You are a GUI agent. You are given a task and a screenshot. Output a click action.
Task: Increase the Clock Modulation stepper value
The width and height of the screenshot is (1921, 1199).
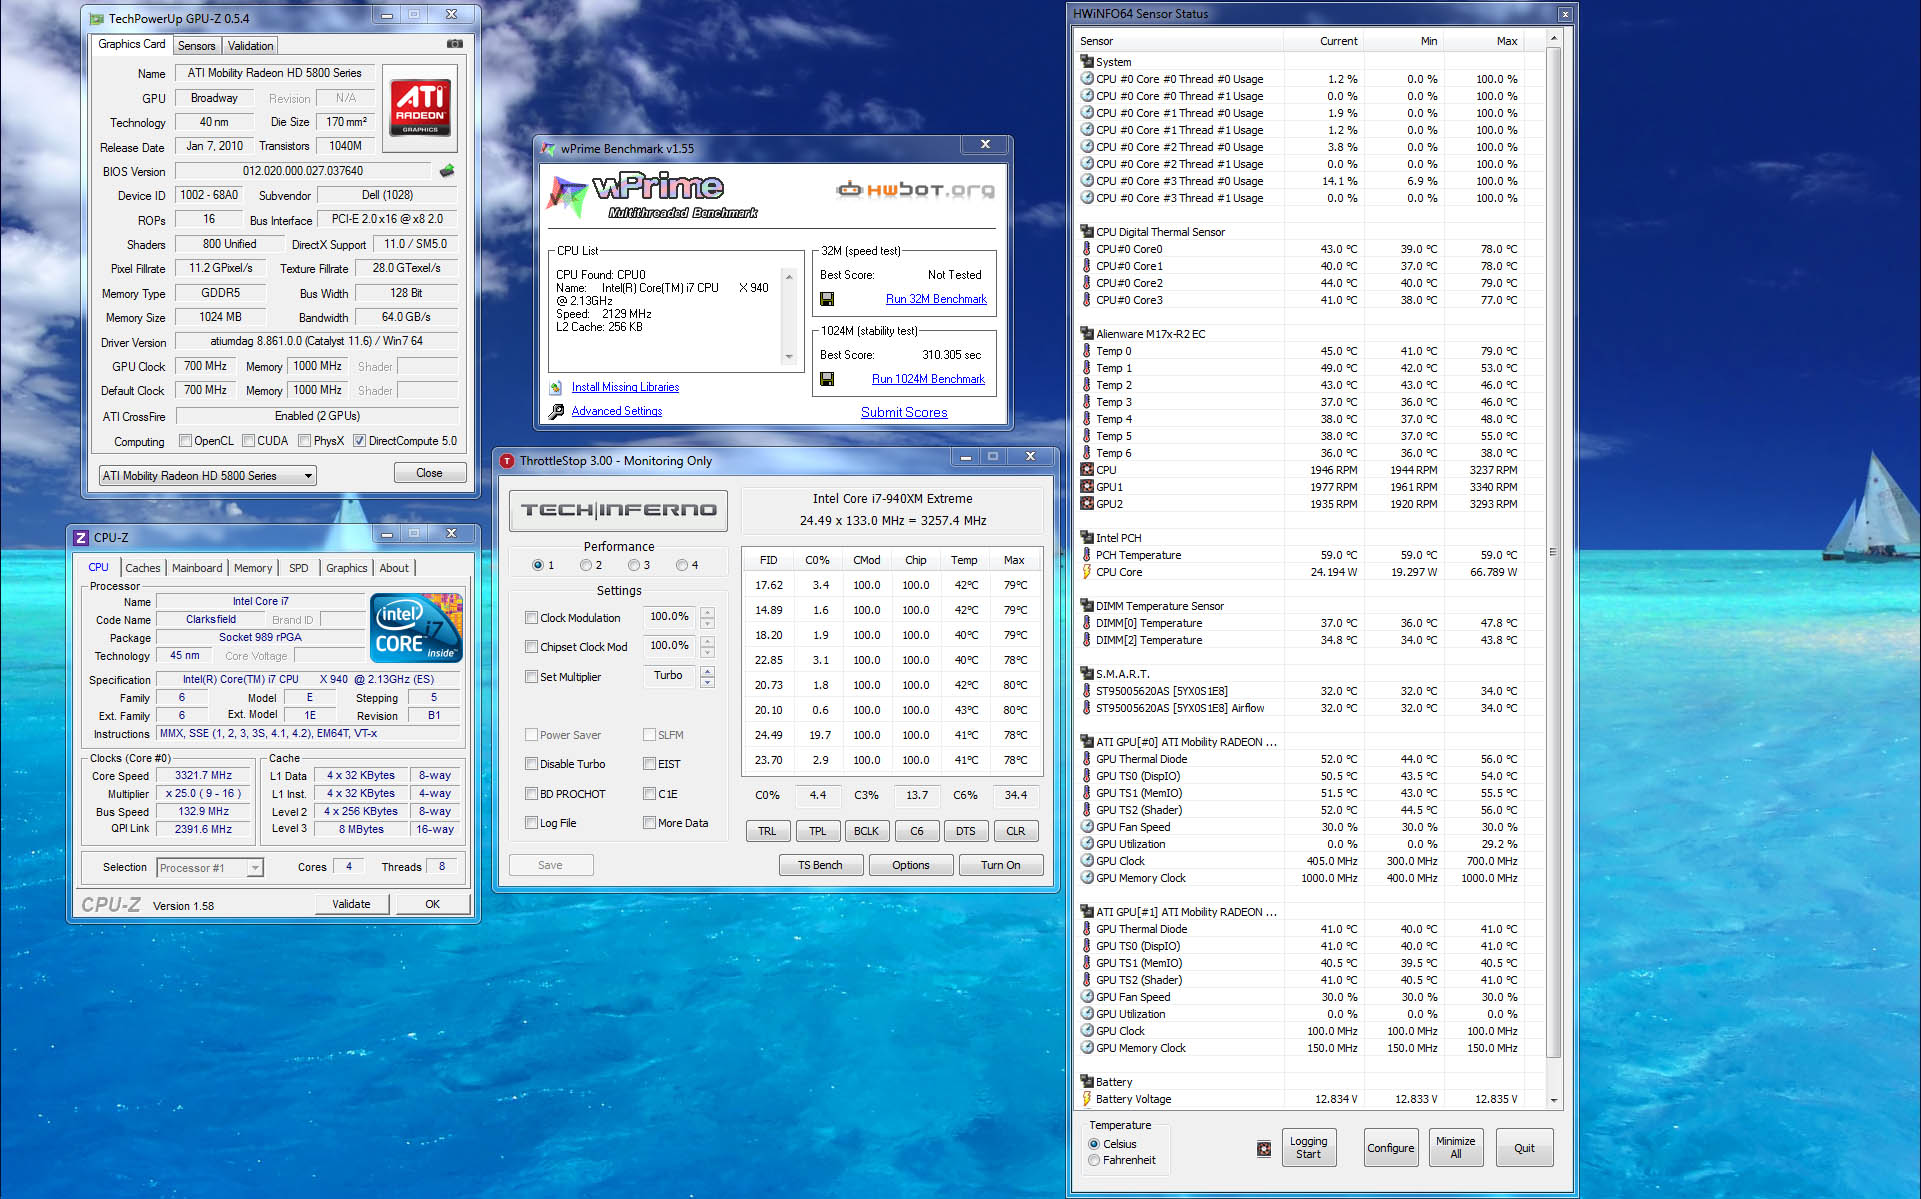coord(708,612)
